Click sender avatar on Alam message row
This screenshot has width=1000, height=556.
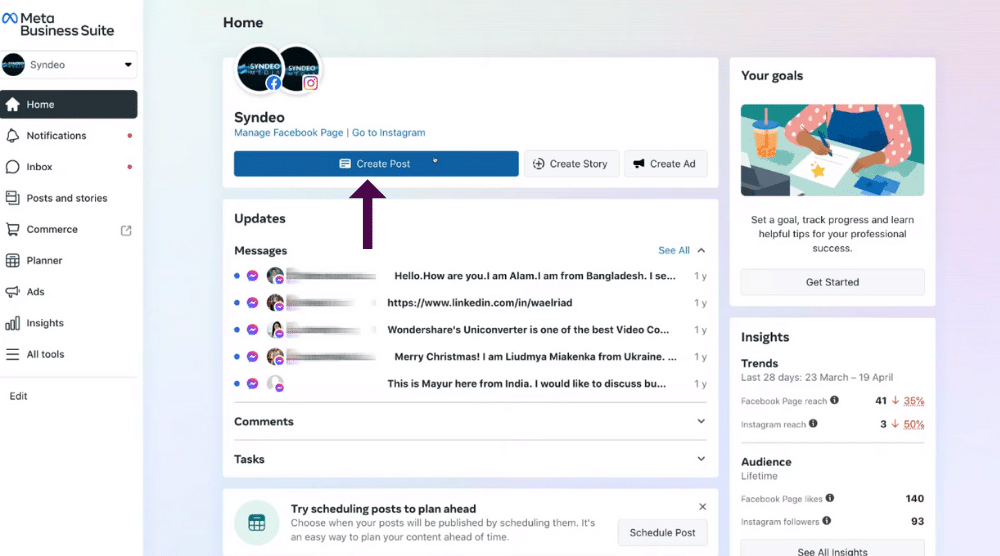[x=275, y=276]
